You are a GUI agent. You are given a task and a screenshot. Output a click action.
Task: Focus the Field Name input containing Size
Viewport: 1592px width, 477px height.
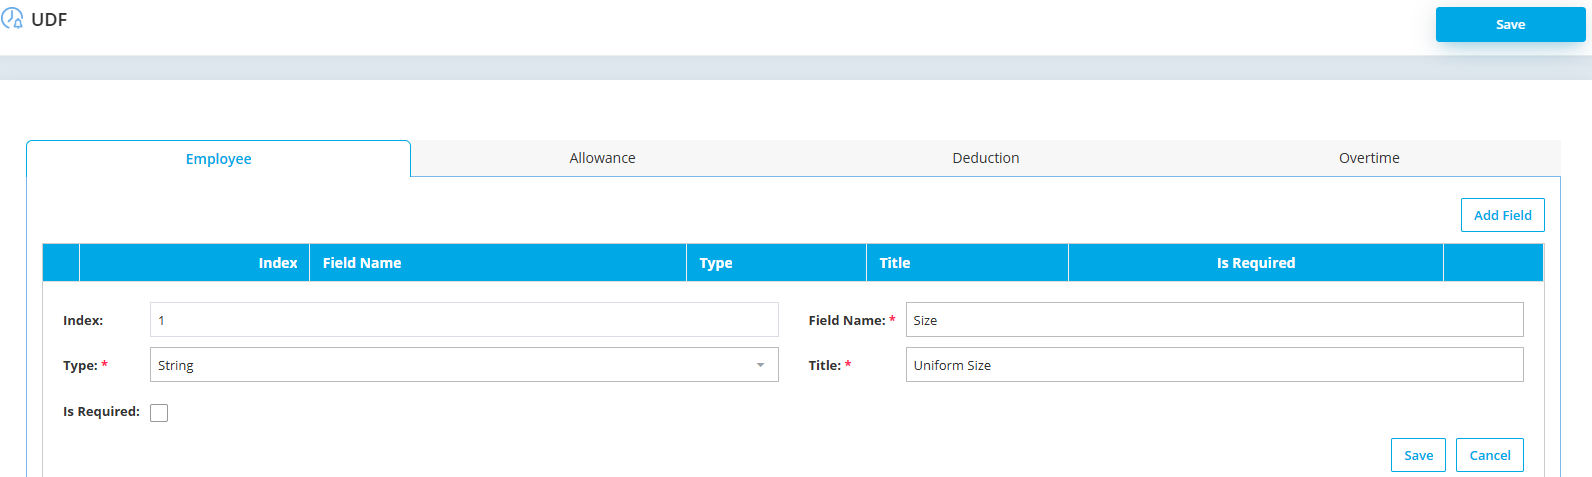[x=1214, y=320]
